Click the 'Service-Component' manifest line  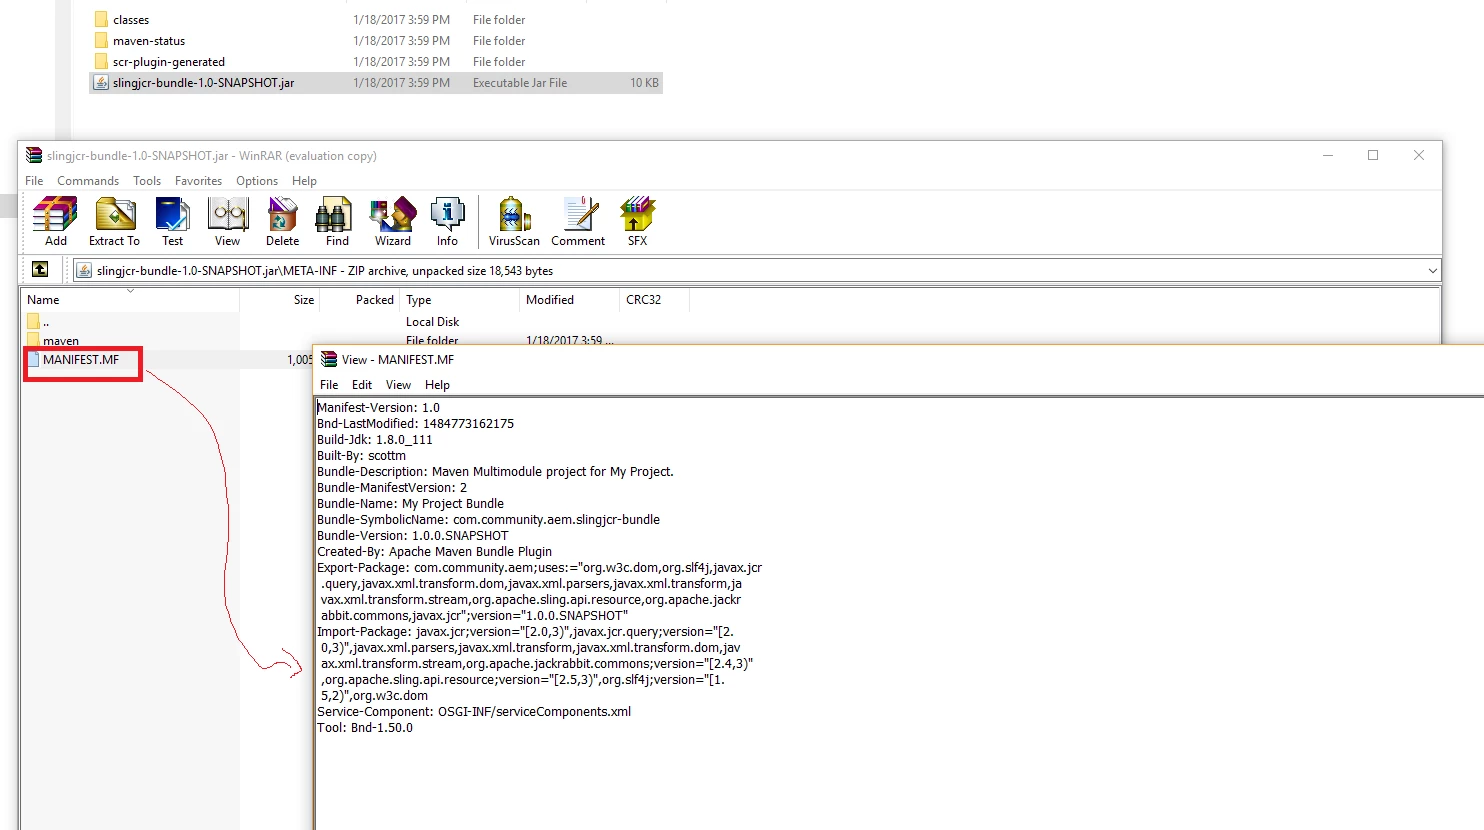click(x=474, y=712)
